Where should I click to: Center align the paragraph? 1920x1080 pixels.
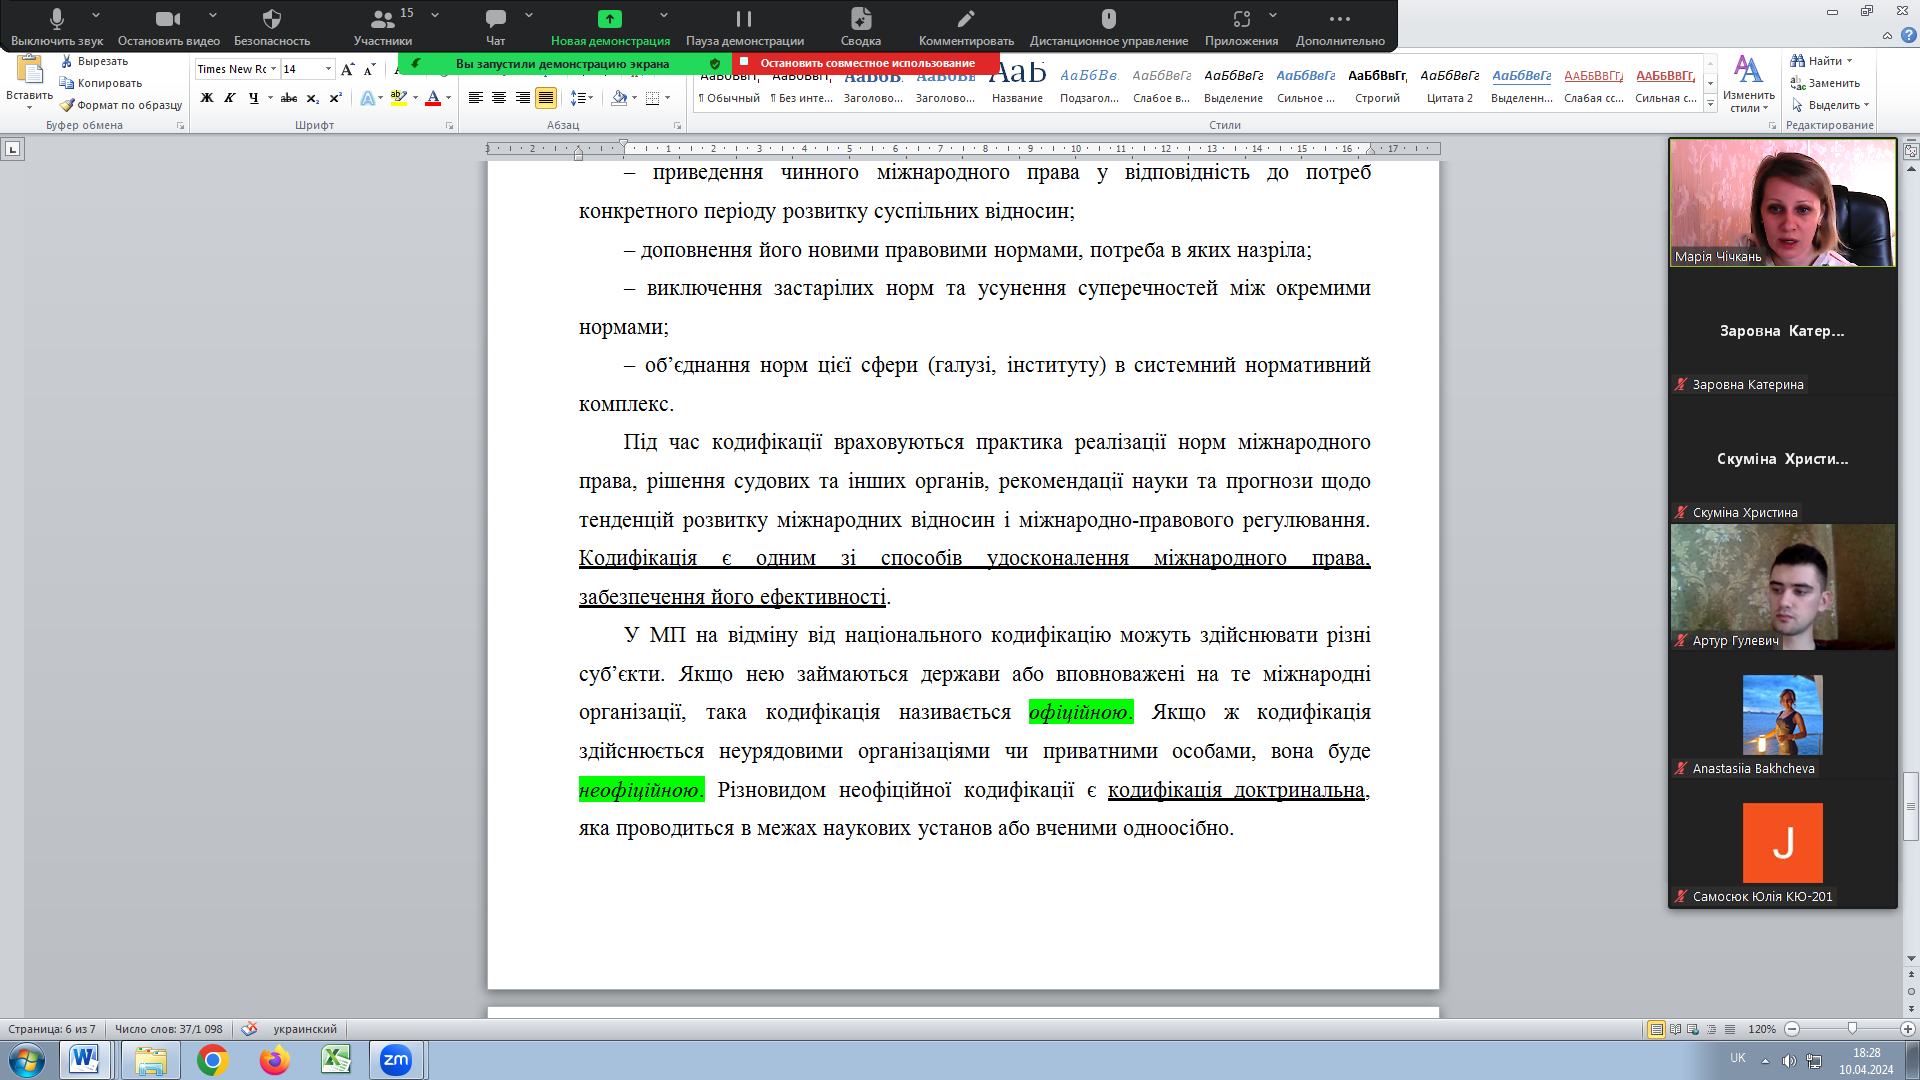499,98
